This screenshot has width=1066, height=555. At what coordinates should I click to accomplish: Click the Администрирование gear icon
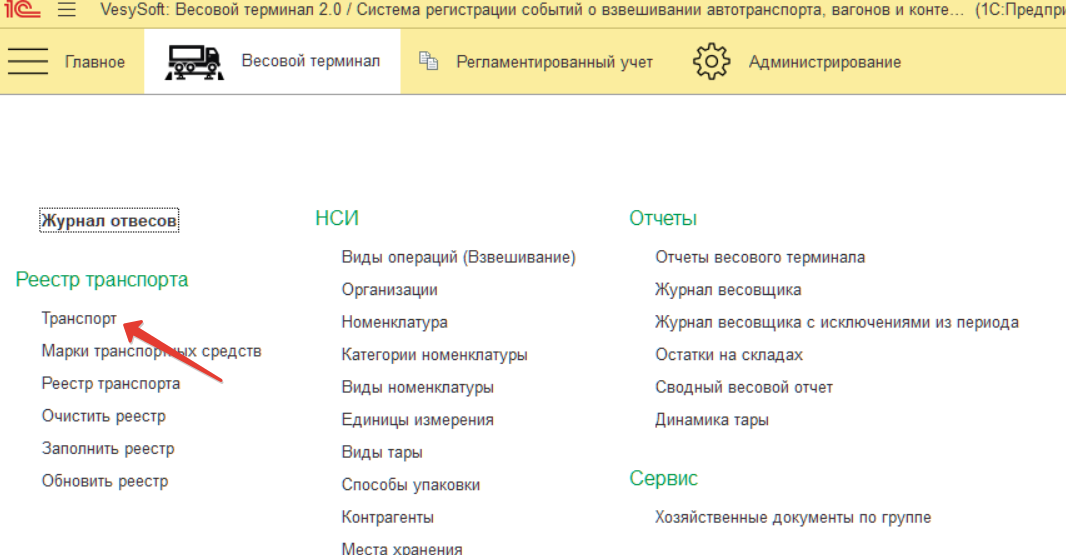(710, 62)
